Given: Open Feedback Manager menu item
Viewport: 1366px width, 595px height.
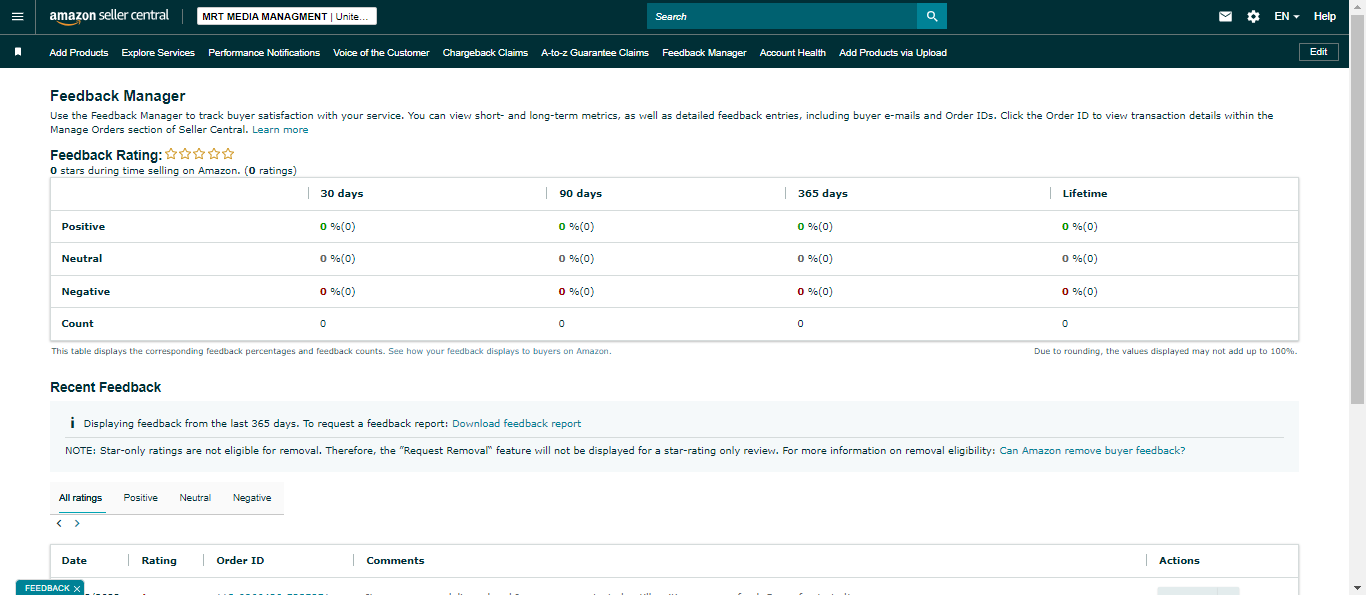Looking at the screenshot, I should (x=704, y=53).
